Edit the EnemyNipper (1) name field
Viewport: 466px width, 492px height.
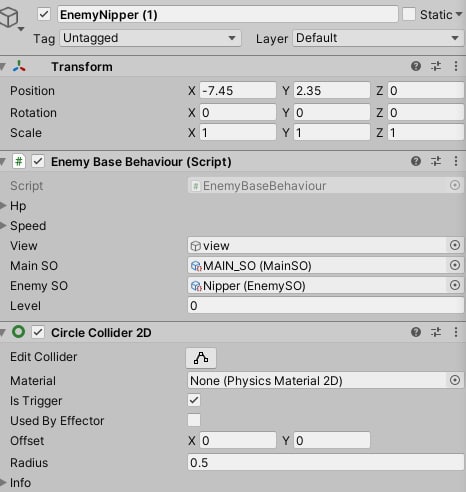tap(228, 15)
